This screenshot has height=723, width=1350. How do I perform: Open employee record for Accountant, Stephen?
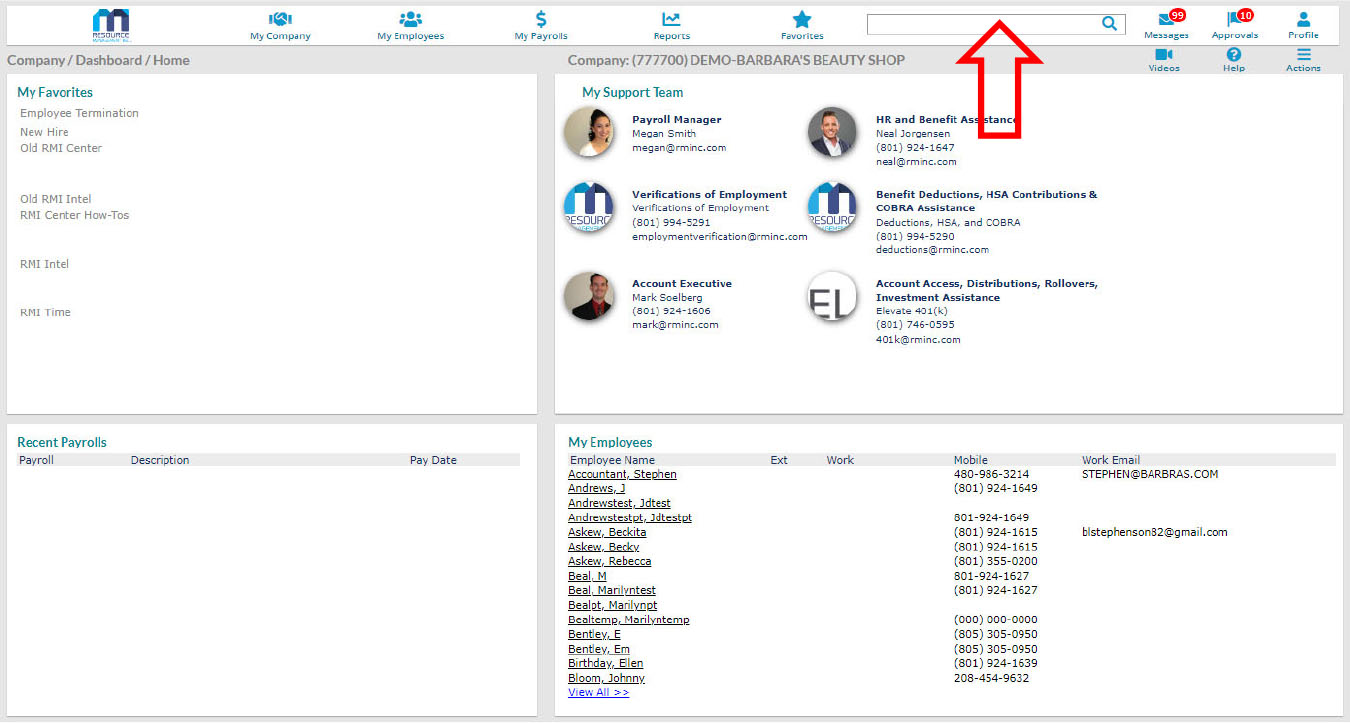coord(622,474)
